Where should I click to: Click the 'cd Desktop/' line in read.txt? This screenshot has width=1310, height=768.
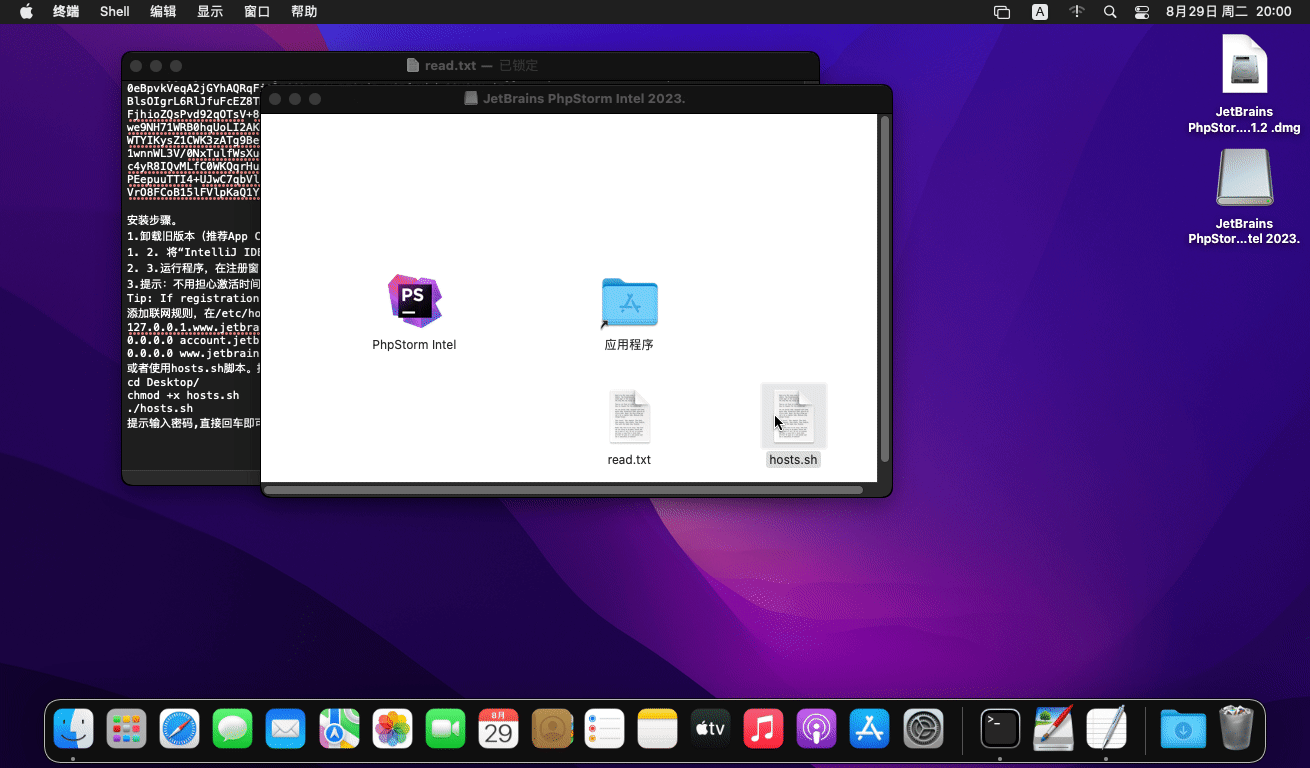(163, 382)
